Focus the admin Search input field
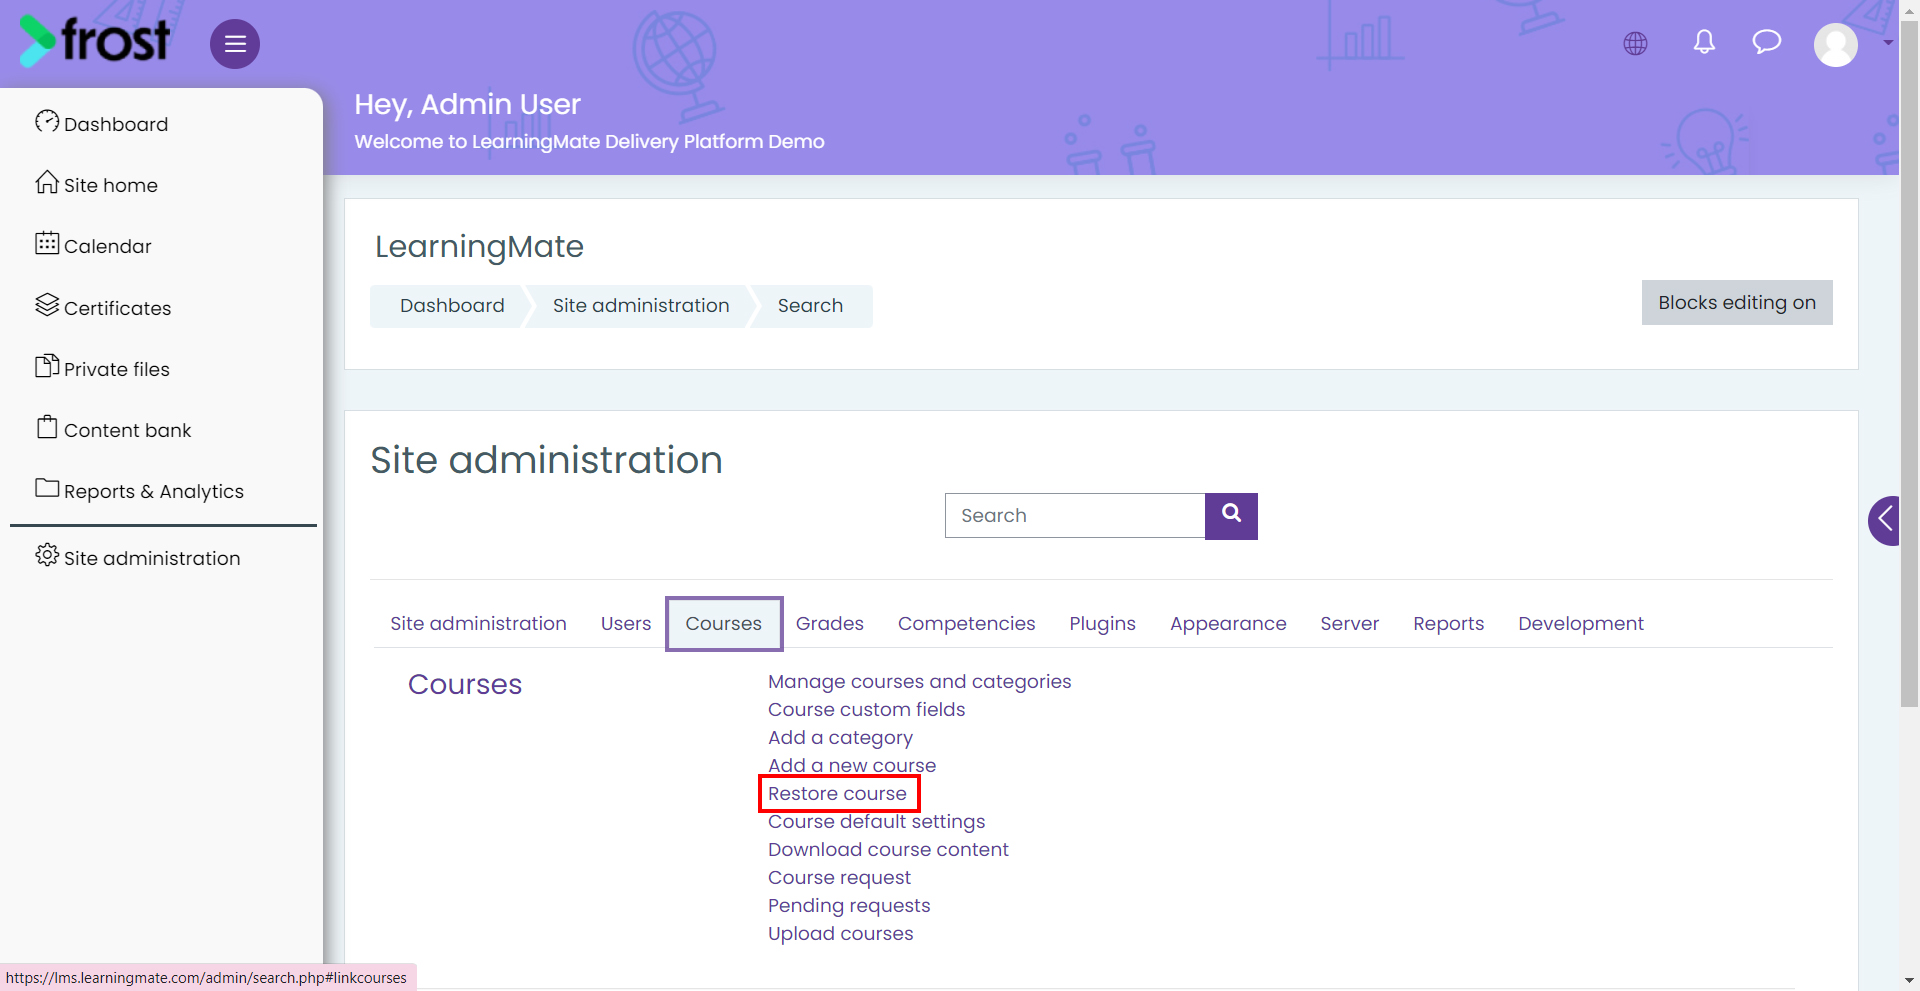 pos(1075,516)
